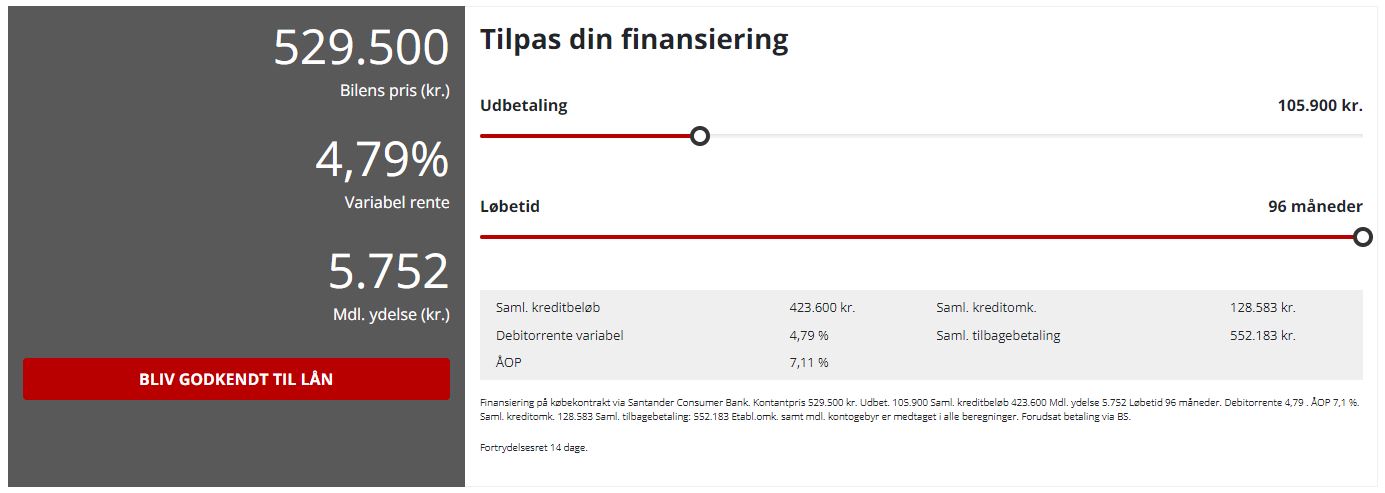
Task: Click the Fortrydelsesret 14 dage text
Action: coord(534,447)
